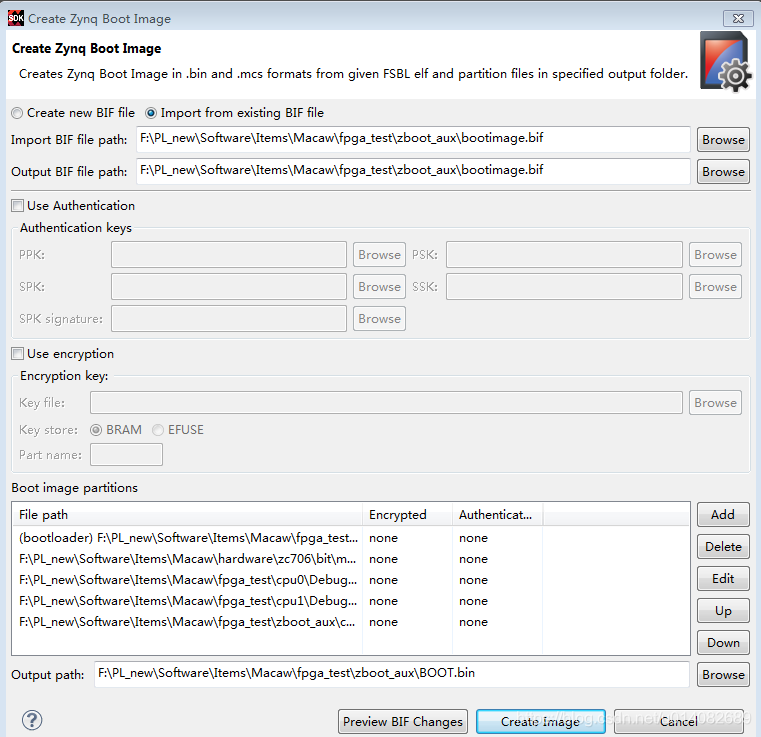Viewport: 761px width, 737px height.
Task: Move partition Up
Action: (723, 611)
